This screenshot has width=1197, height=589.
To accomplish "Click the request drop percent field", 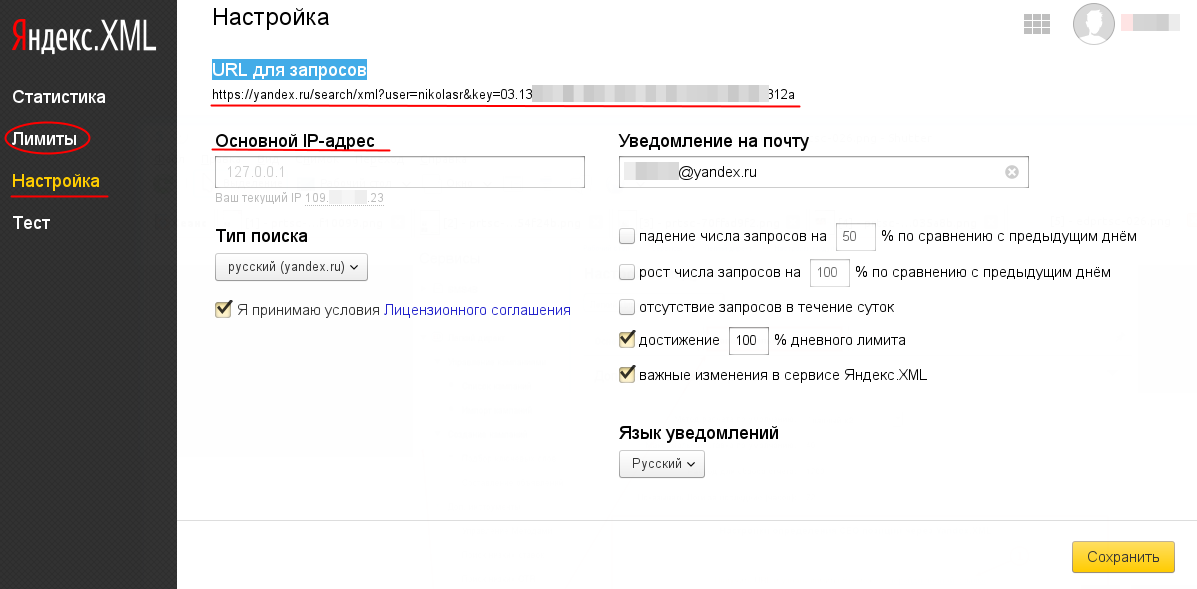I will (856, 237).
